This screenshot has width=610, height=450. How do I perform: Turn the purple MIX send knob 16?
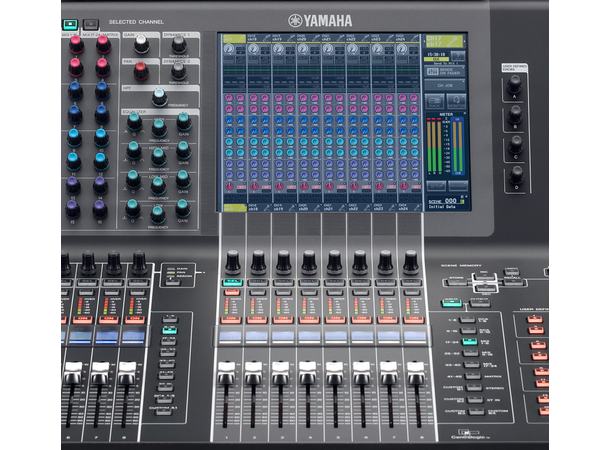click(x=100, y=209)
